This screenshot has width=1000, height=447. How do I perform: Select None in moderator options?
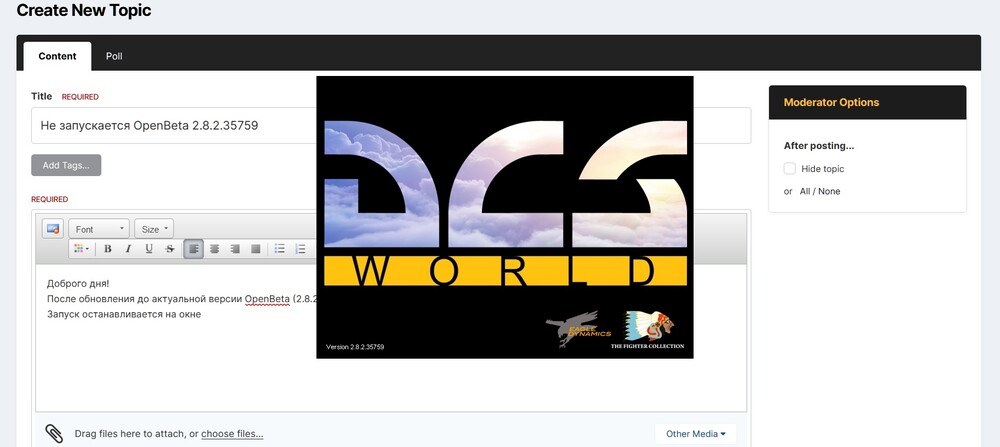pos(829,191)
